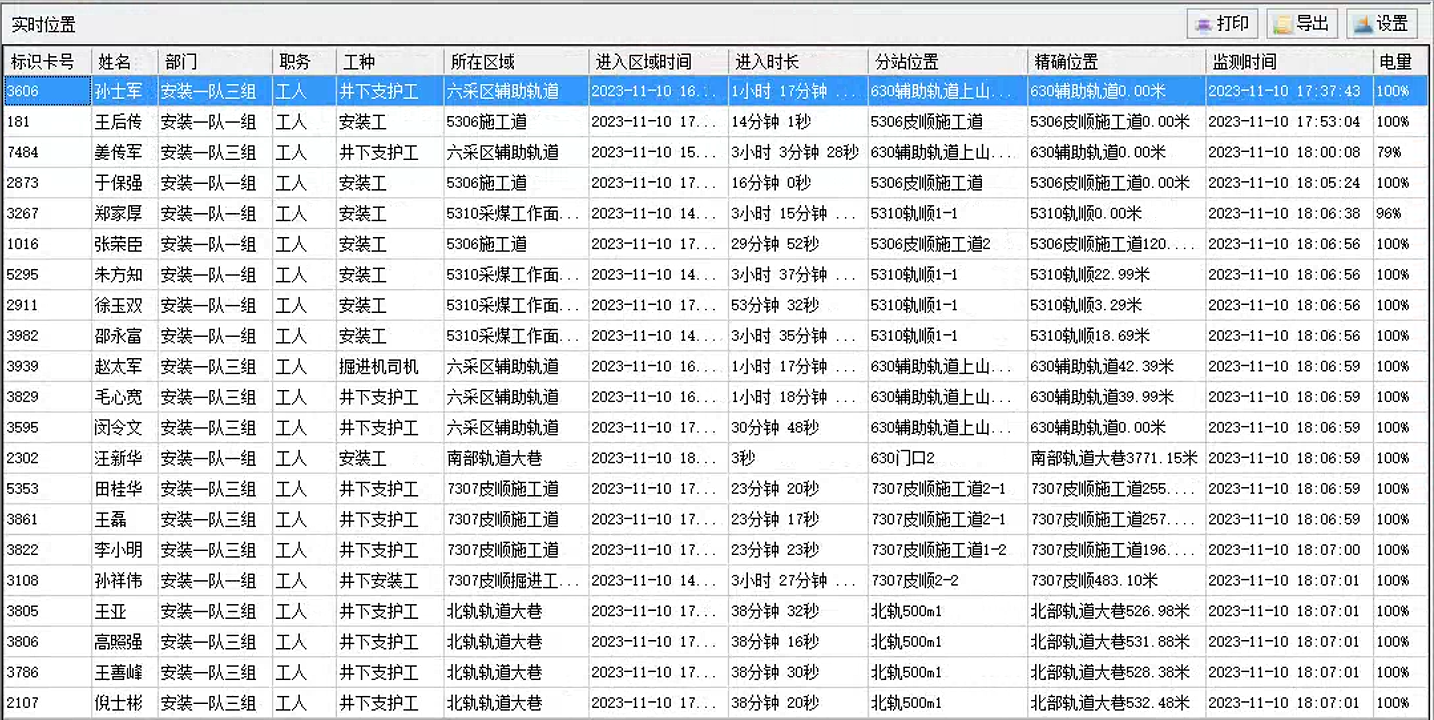Image resolution: width=1434 pixels, height=720 pixels.
Task: Click the 电量 column header
Action: pyautogui.click(x=1401, y=62)
